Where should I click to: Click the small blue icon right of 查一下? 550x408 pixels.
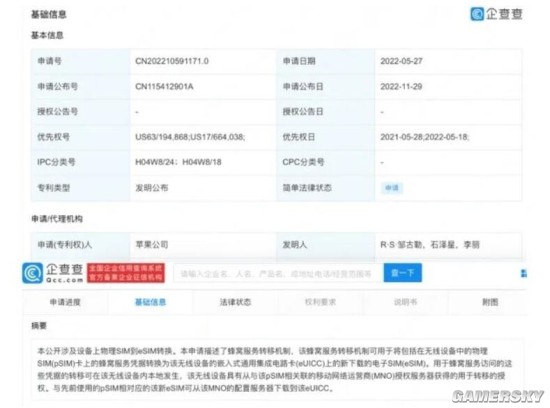(524, 273)
